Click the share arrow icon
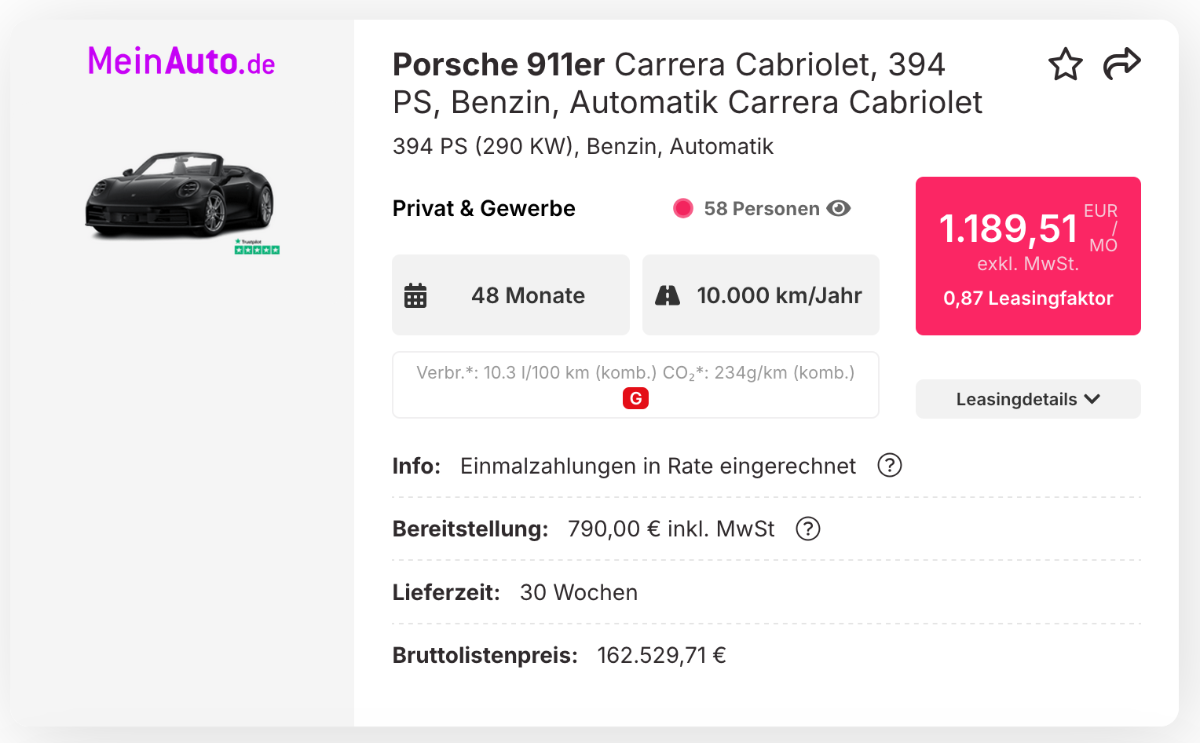 point(1122,63)
